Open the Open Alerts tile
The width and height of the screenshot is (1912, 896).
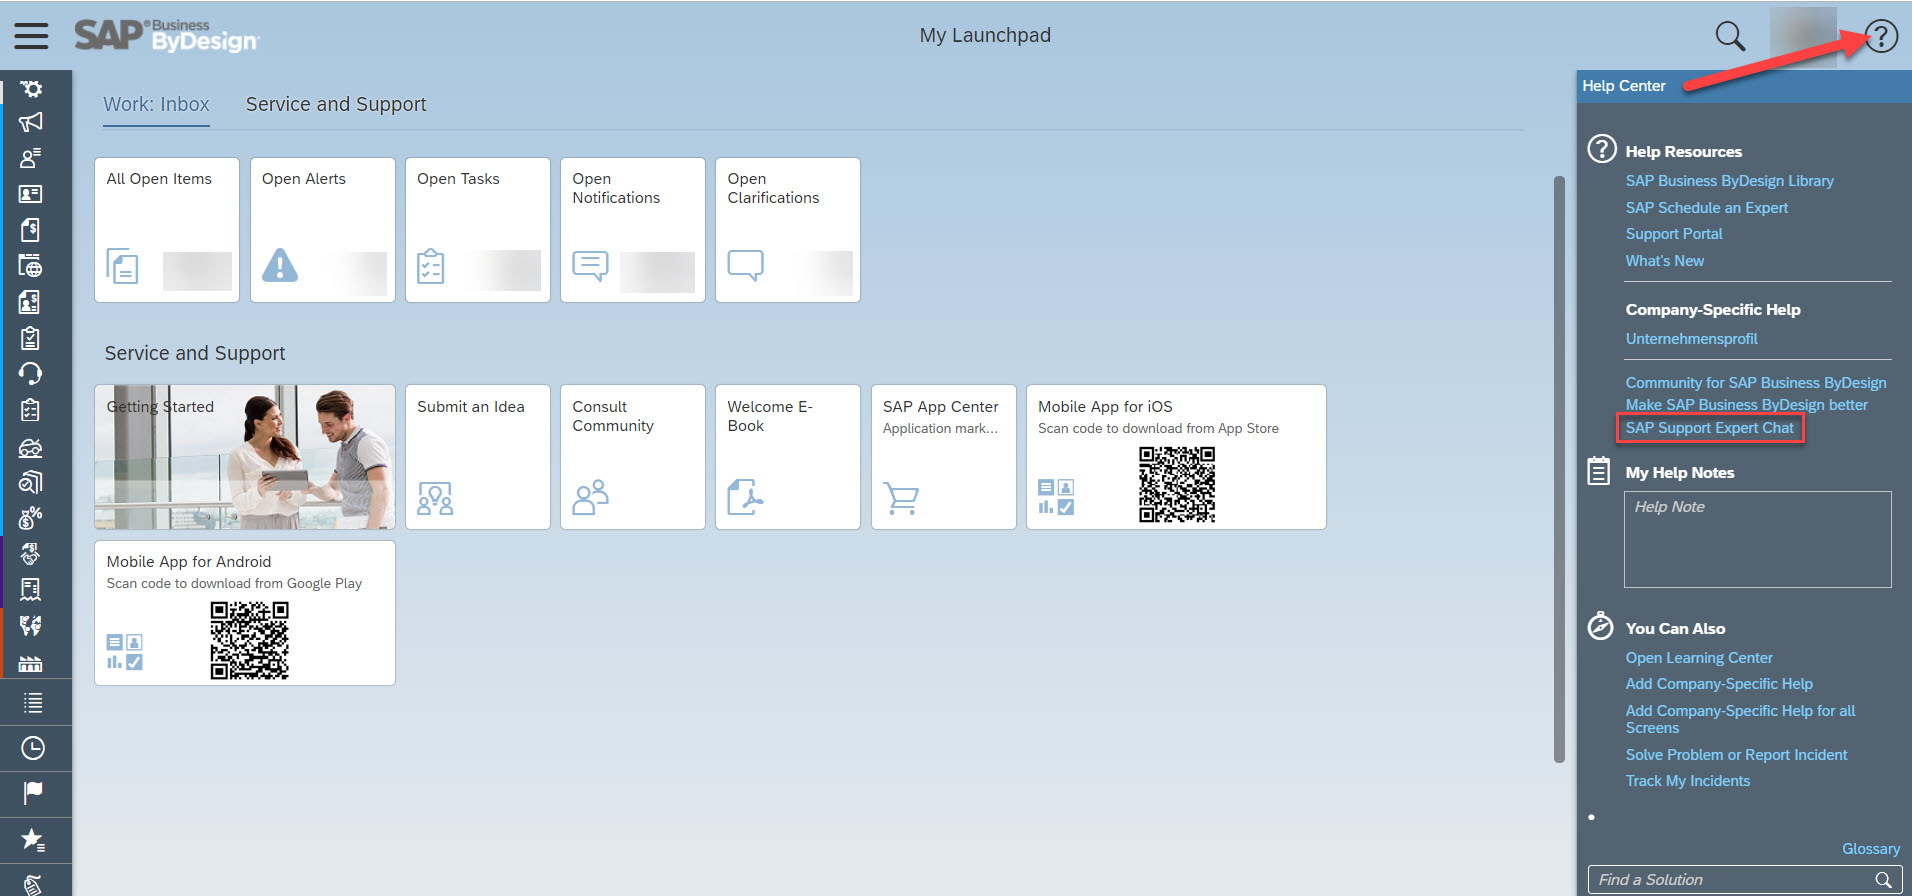point(322,230)
